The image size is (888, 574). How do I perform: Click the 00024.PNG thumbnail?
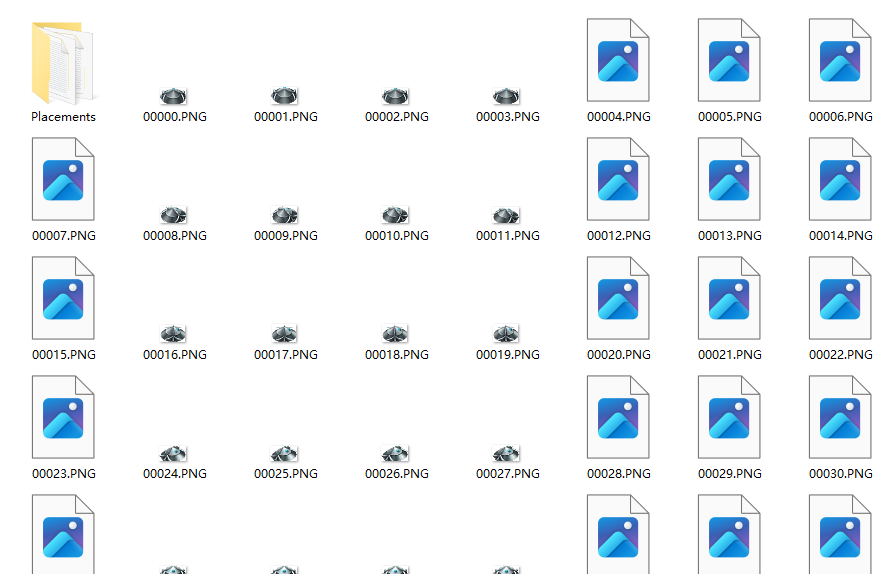[175, 454]
